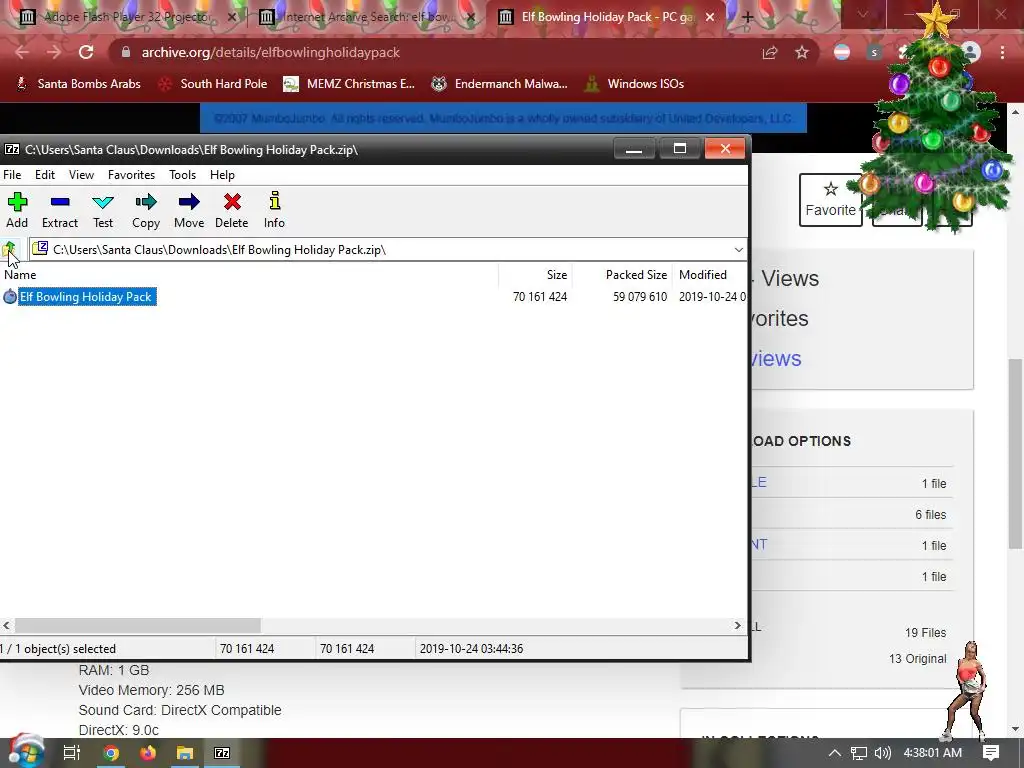Select the Elf Bowling Holiday Pack row
The height and width of the screenshot is (768, 1024).
[374, 296]
